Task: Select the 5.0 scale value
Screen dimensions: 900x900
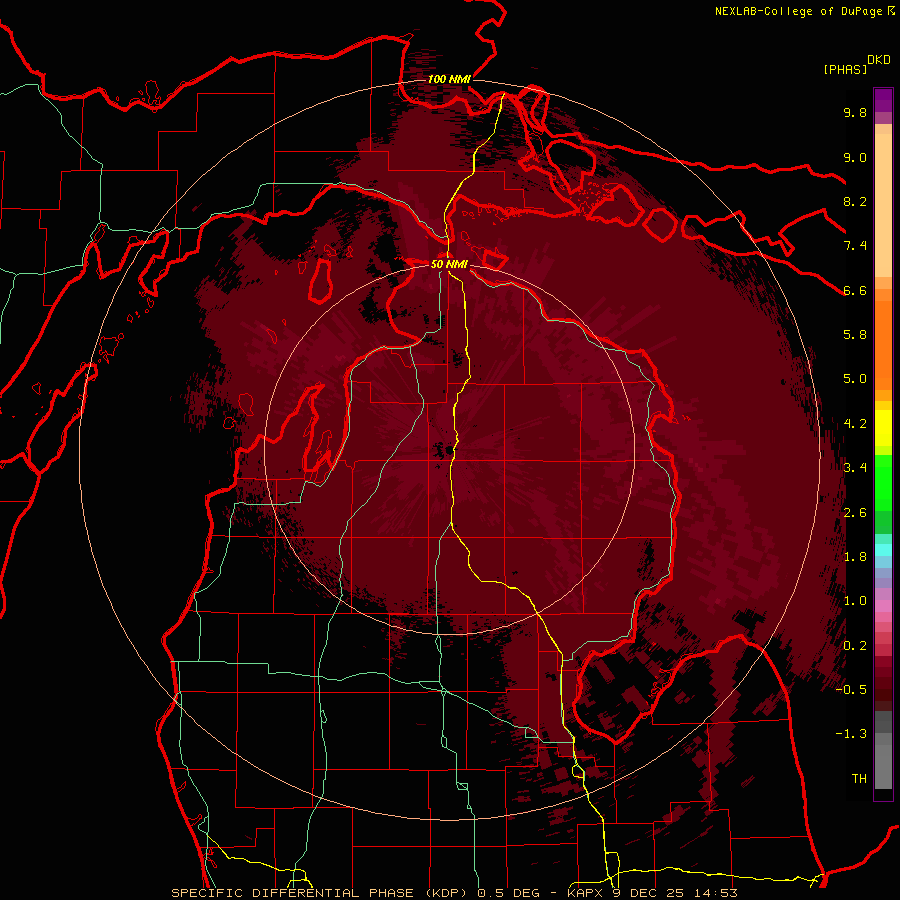Action: [855, 379]
